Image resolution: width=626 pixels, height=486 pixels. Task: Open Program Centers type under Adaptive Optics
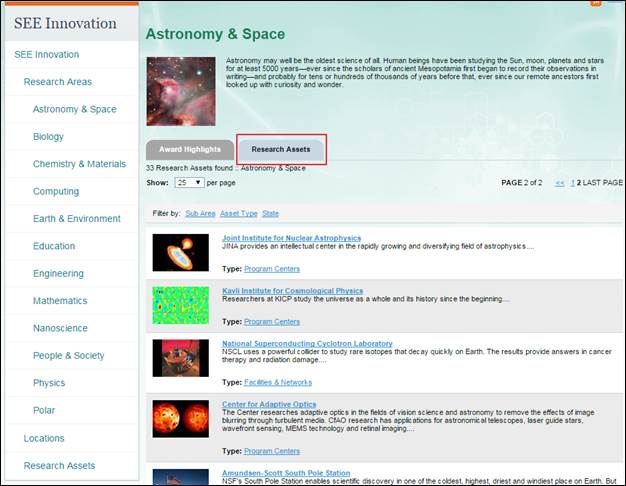(x=272, y=451)
